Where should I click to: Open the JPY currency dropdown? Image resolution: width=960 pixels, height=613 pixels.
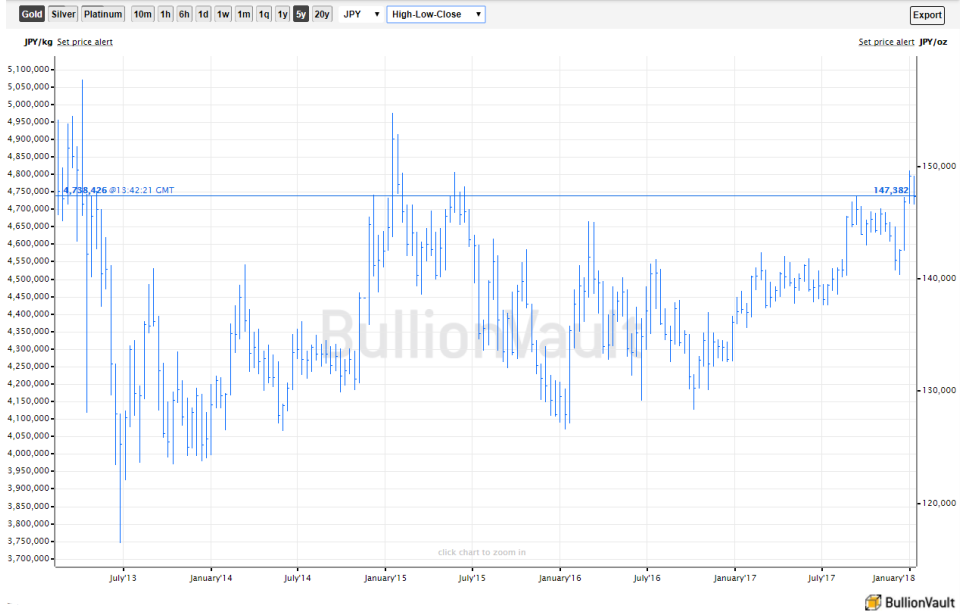pyautogui.click(x=361, y=14)
